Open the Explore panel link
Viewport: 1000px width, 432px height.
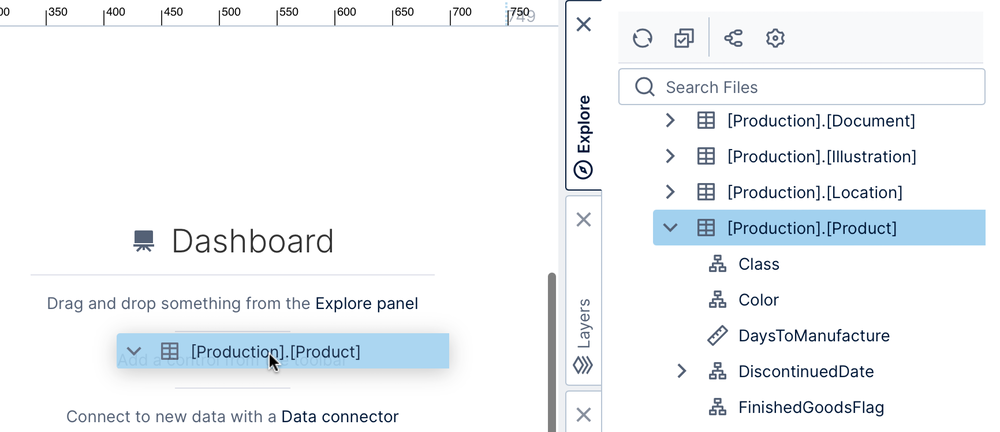click(x=367, y=304)
